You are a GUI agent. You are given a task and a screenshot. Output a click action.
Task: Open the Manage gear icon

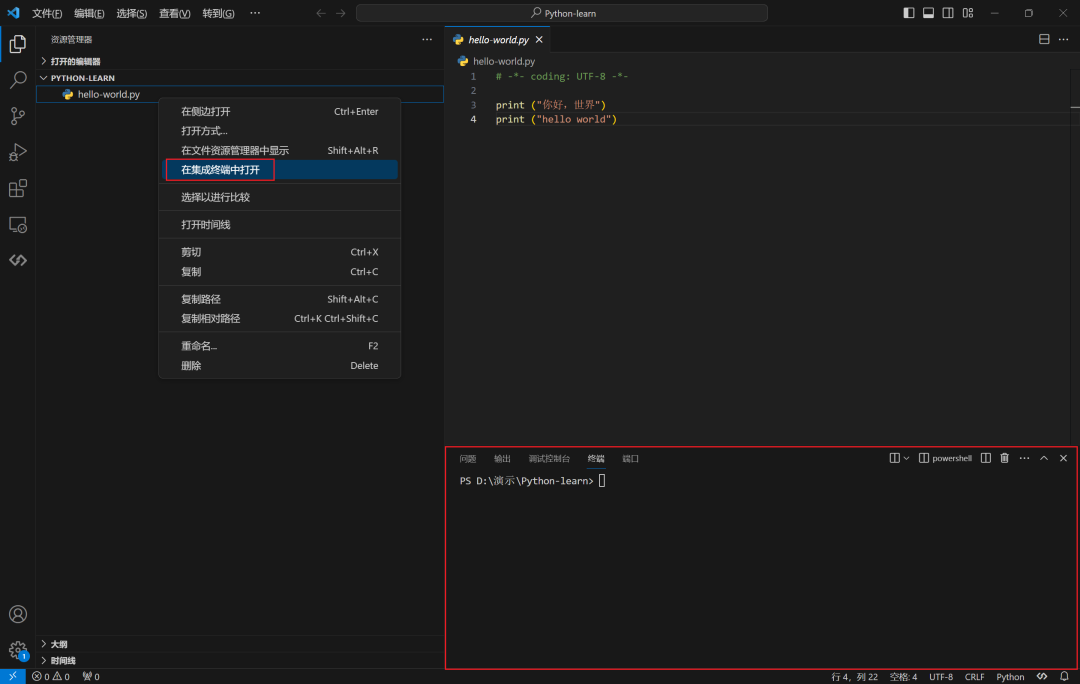click(x=18, y=650)
